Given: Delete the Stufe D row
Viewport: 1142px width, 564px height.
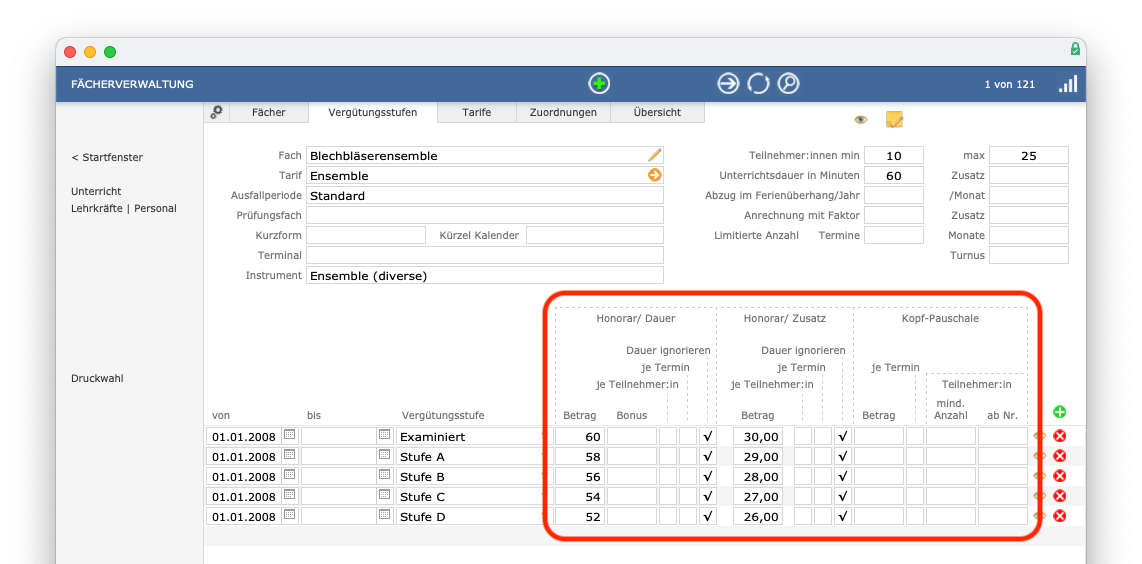Looking at the screenshot, I should [x=1060, y=516].
